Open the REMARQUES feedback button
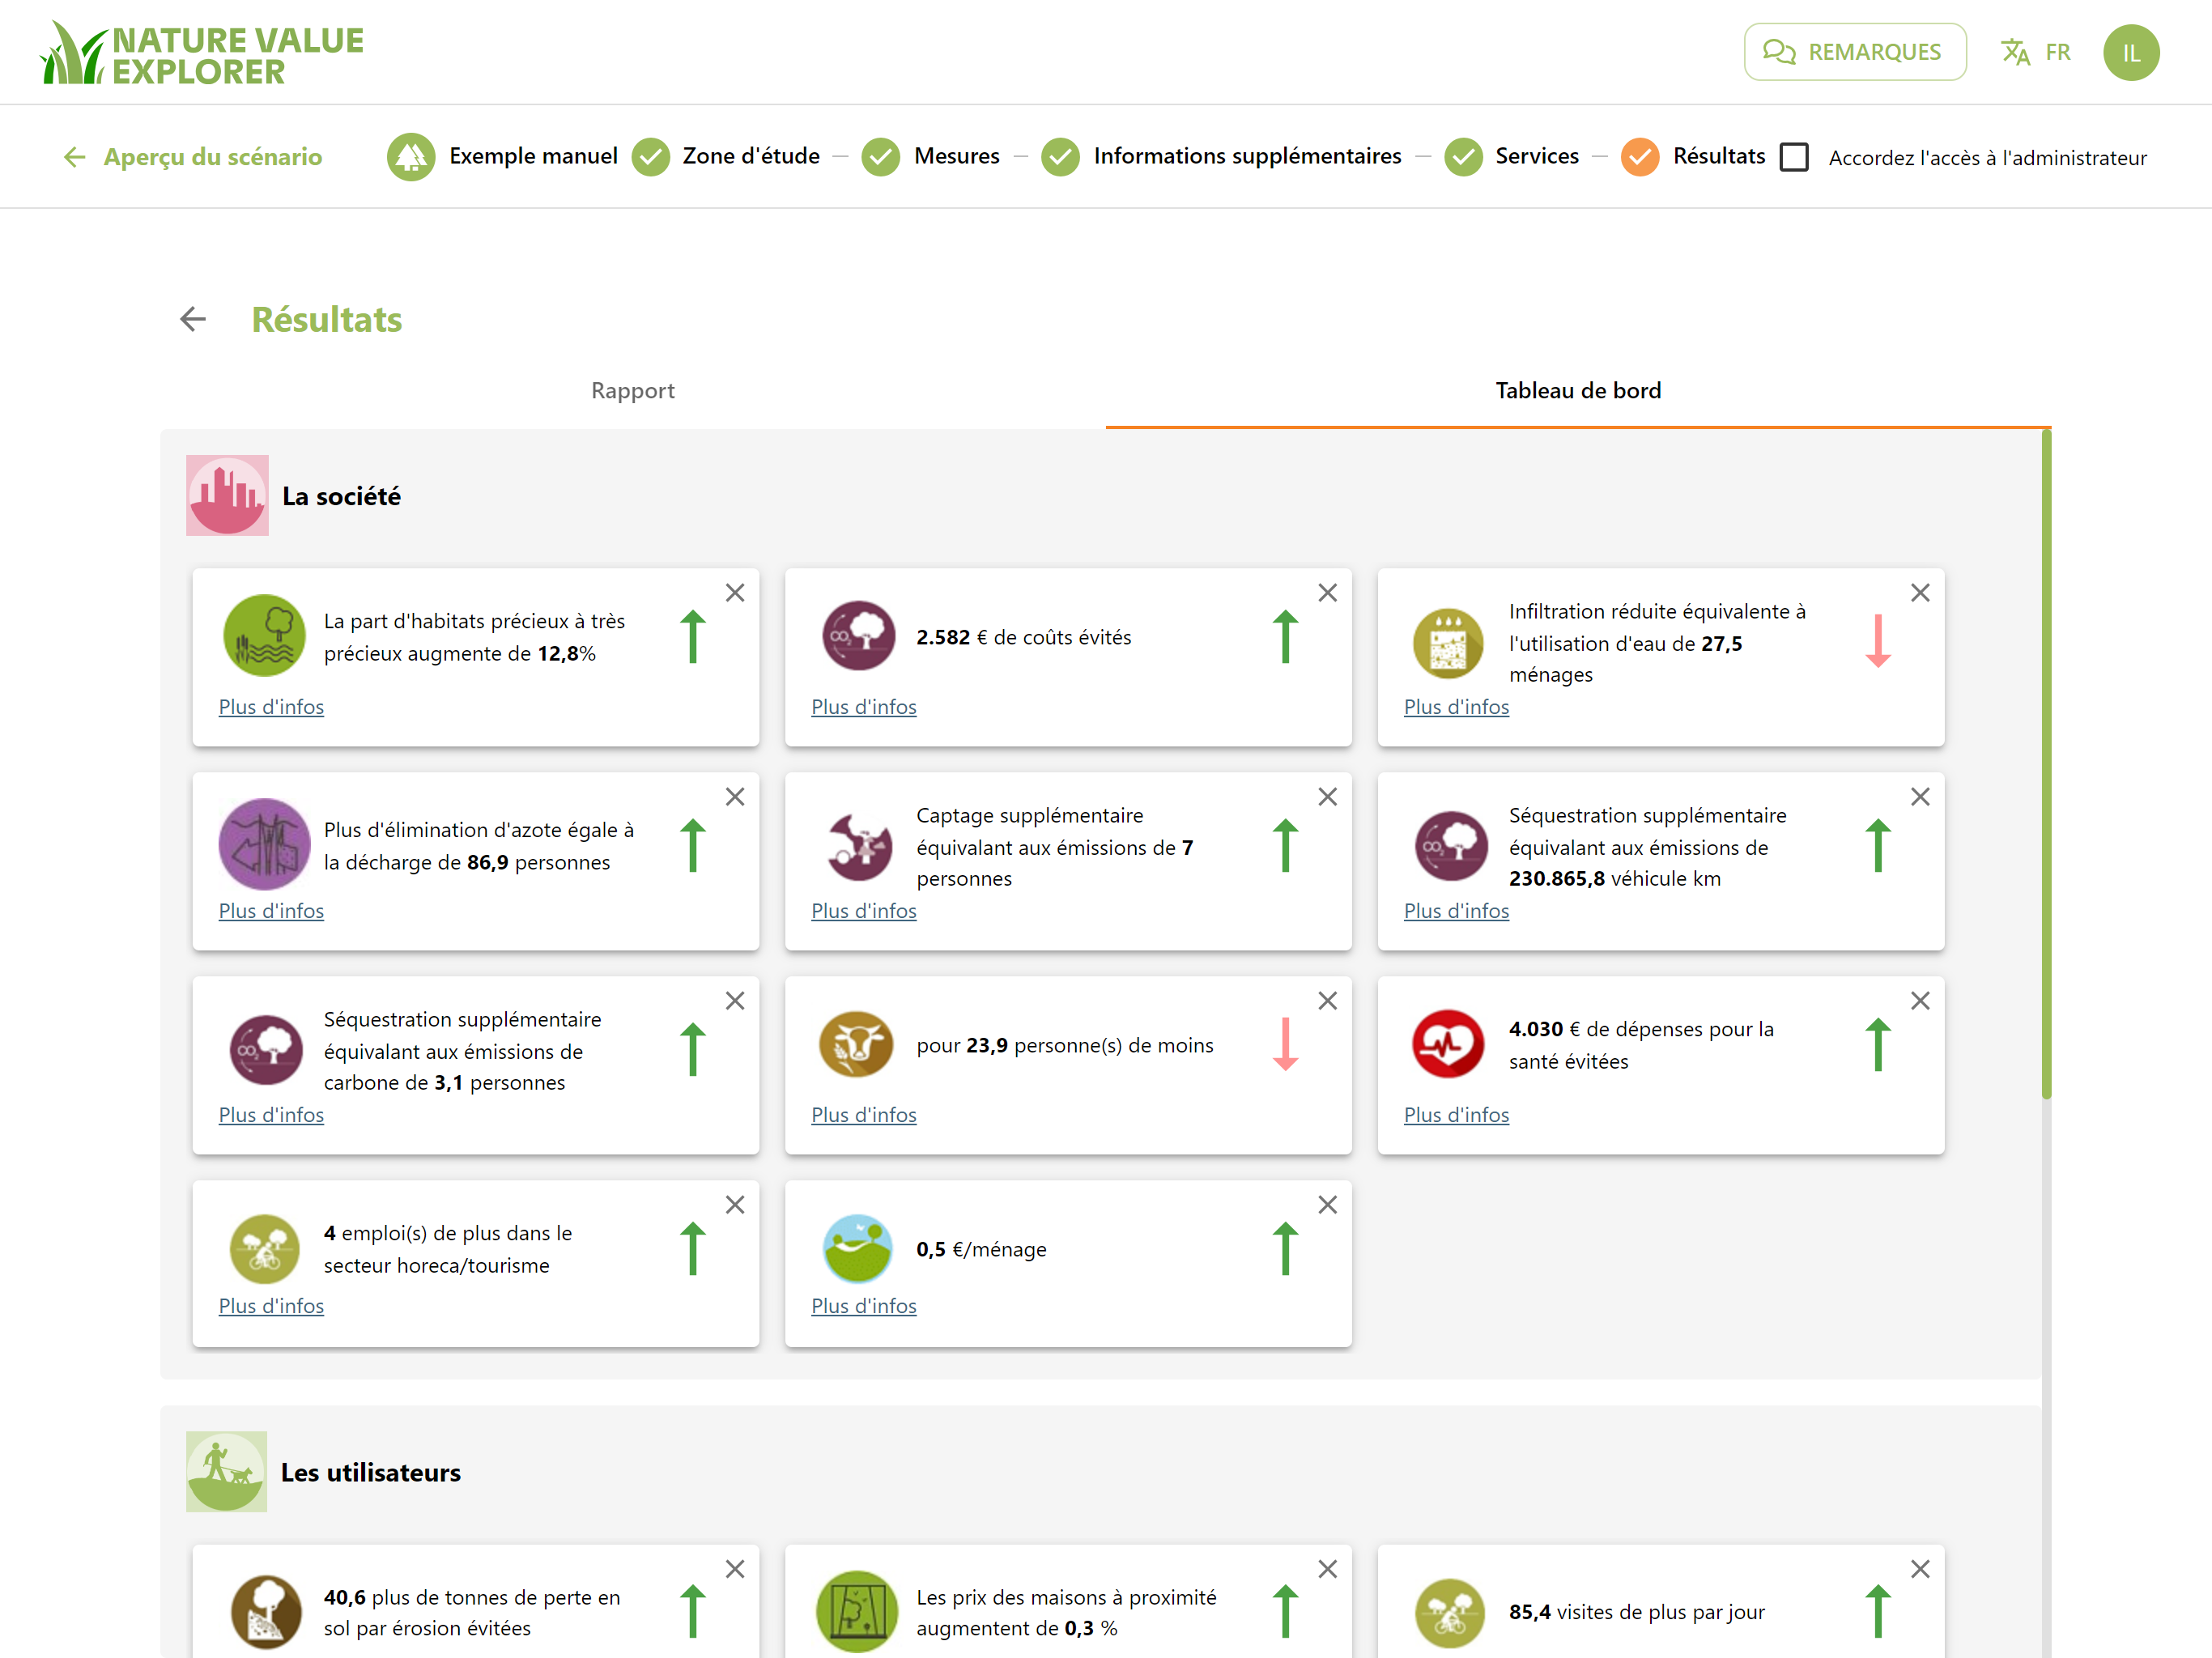The width and height of the screenshot is (2212, 1658). pos(1855,52)
